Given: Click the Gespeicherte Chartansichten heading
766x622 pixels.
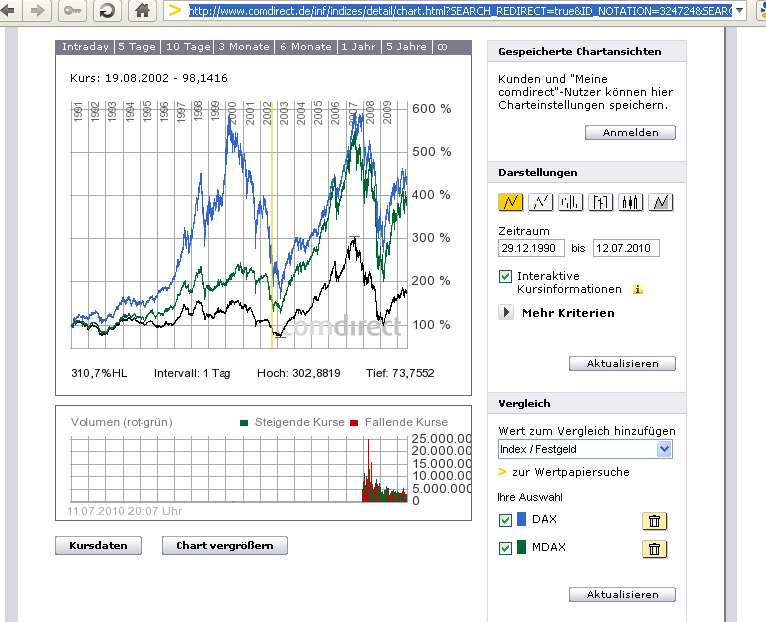Looking at the screenshot, I should coord(579,52).
